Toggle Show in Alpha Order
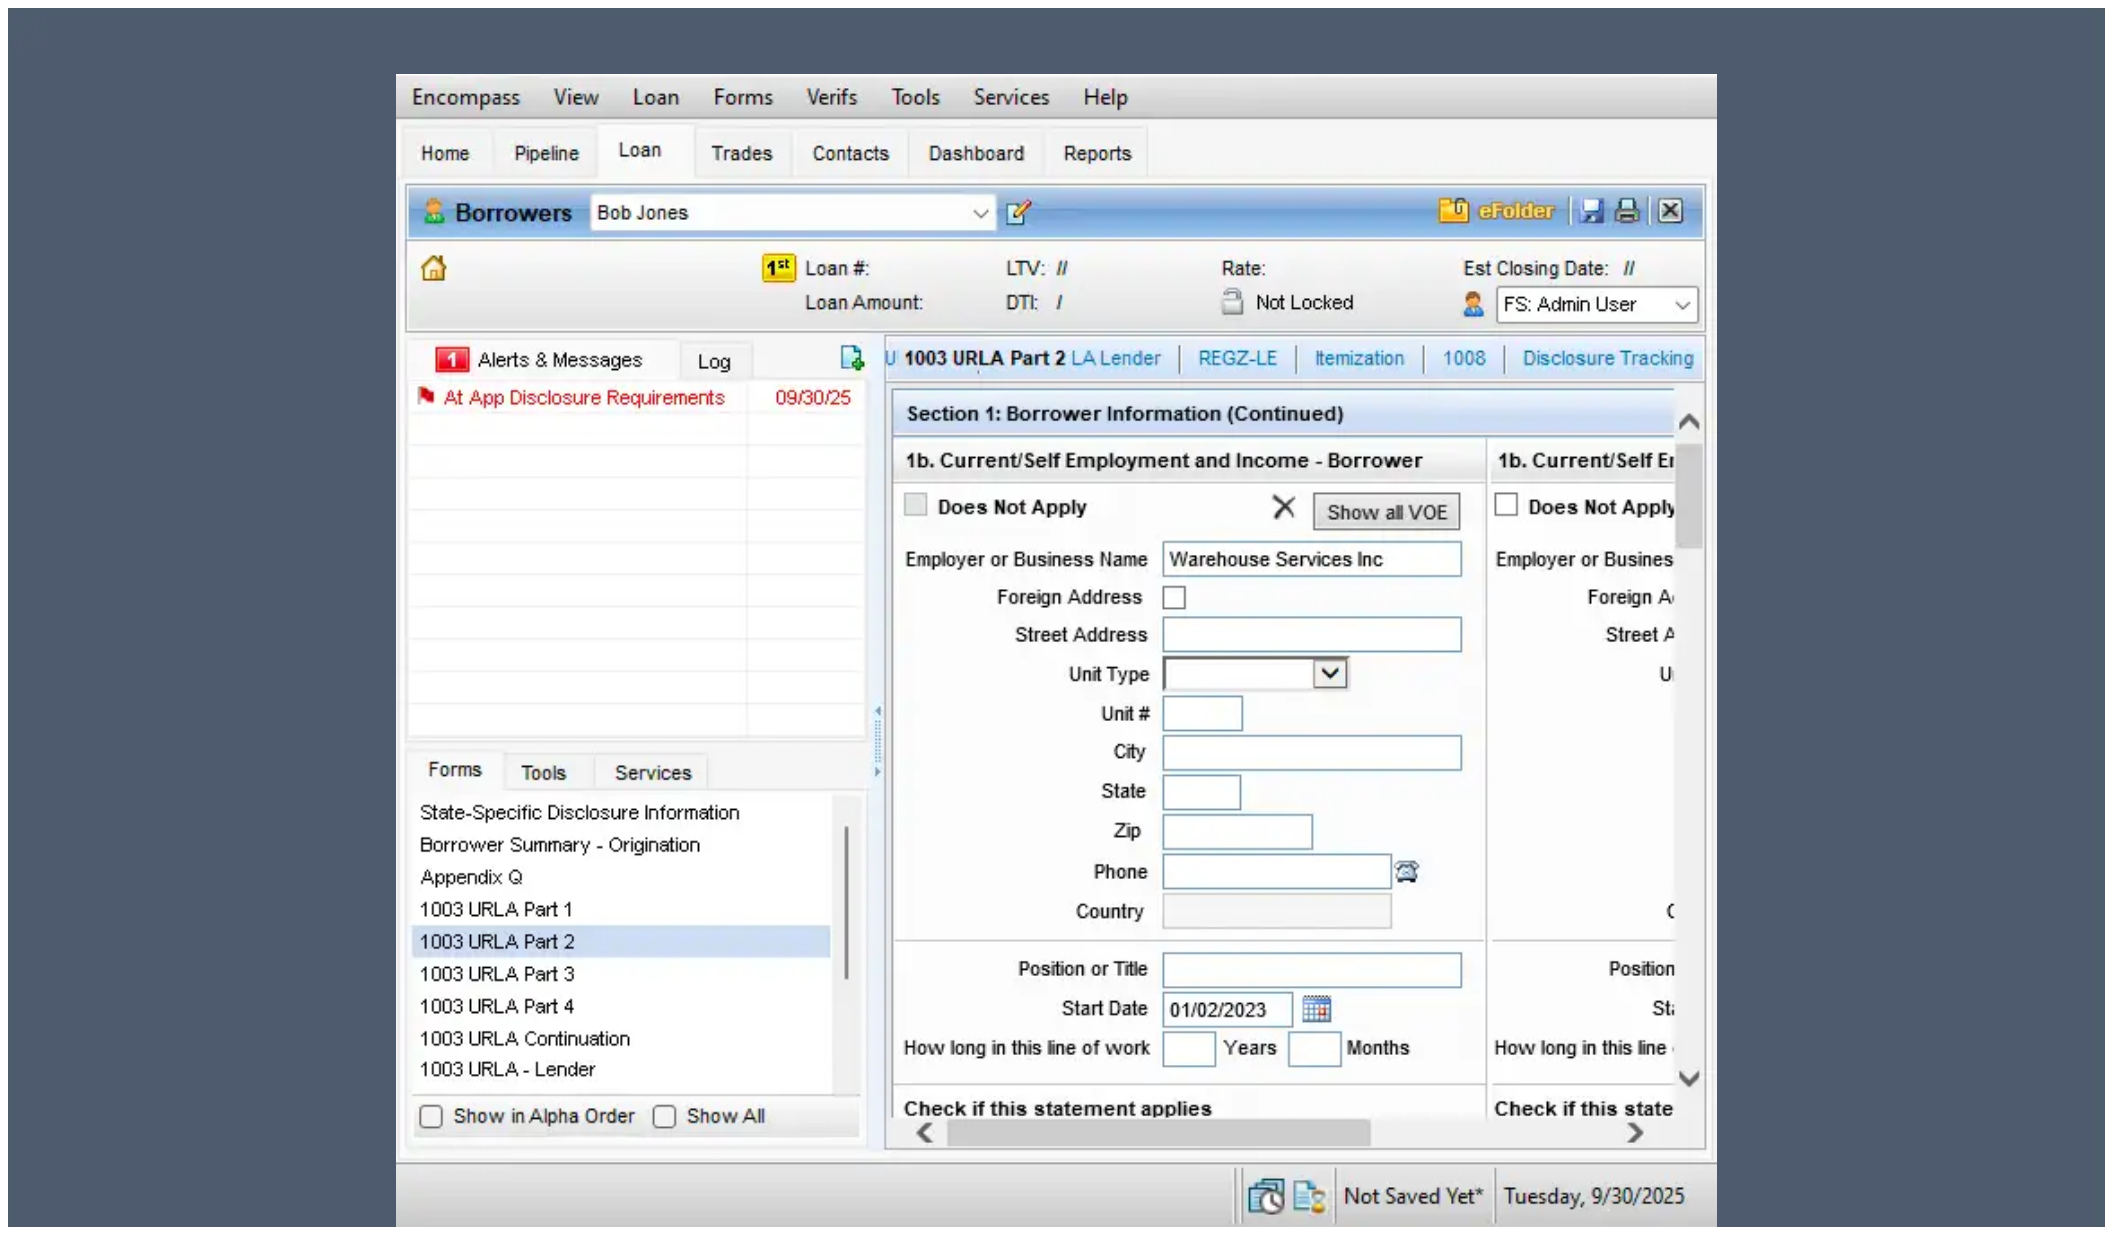This screenshot has width=2113, height=1235. 431,1116
